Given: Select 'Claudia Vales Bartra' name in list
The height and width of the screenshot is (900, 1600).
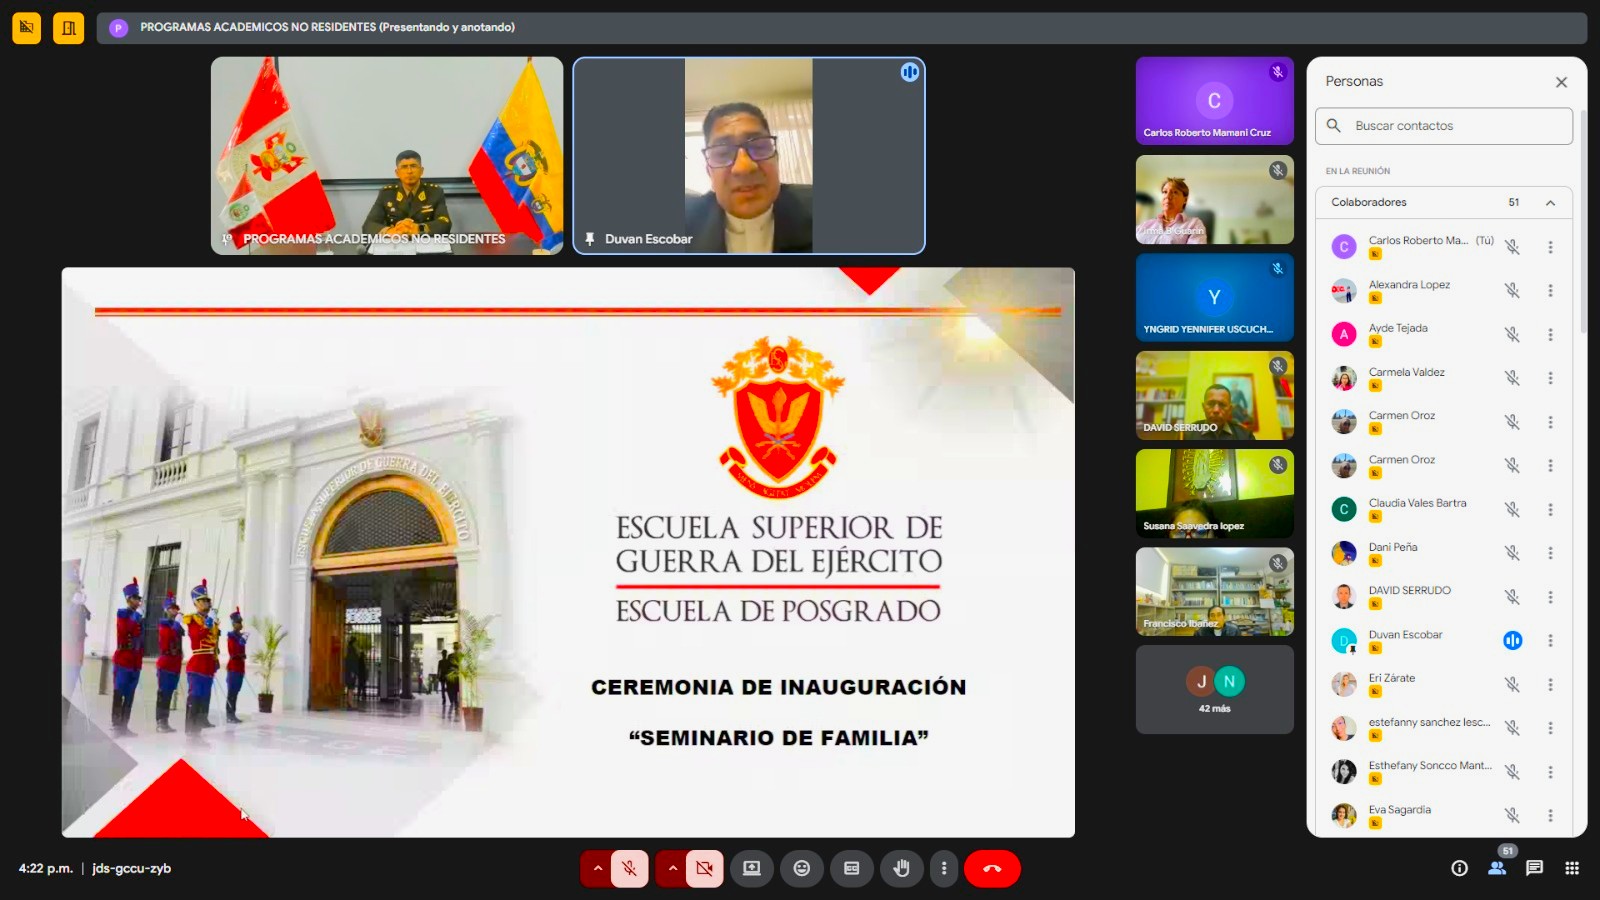Looking at the screenshot, I should 1417,503.
